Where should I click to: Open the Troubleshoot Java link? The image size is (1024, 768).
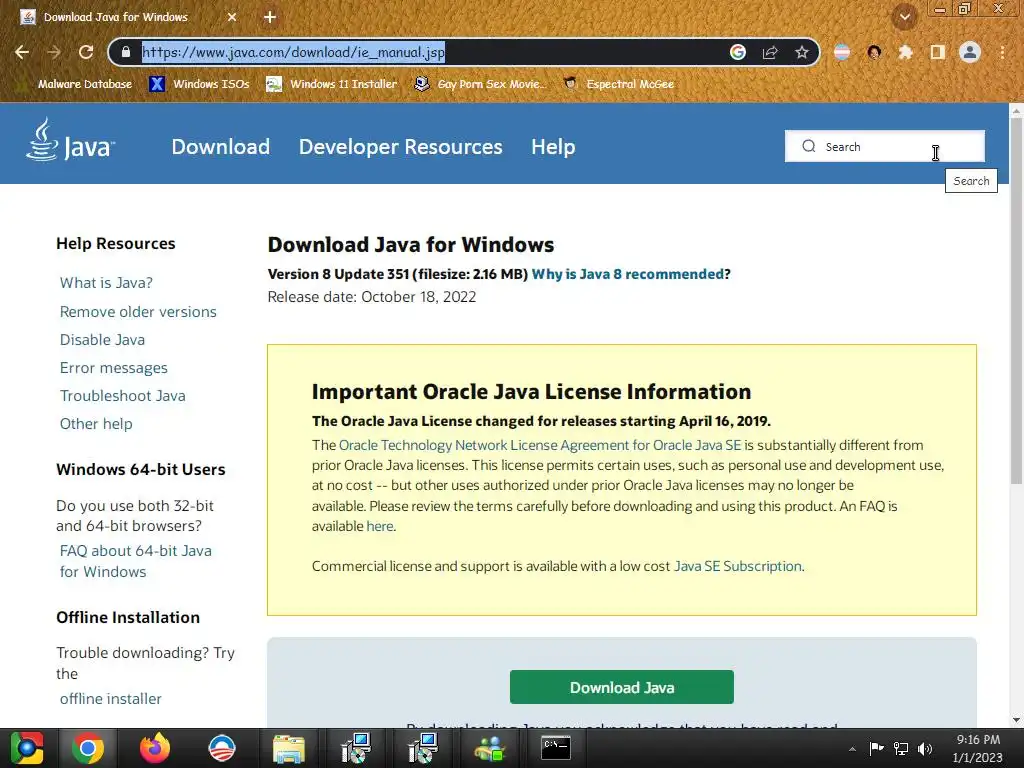pyautogui.click(x=123, y=396)
